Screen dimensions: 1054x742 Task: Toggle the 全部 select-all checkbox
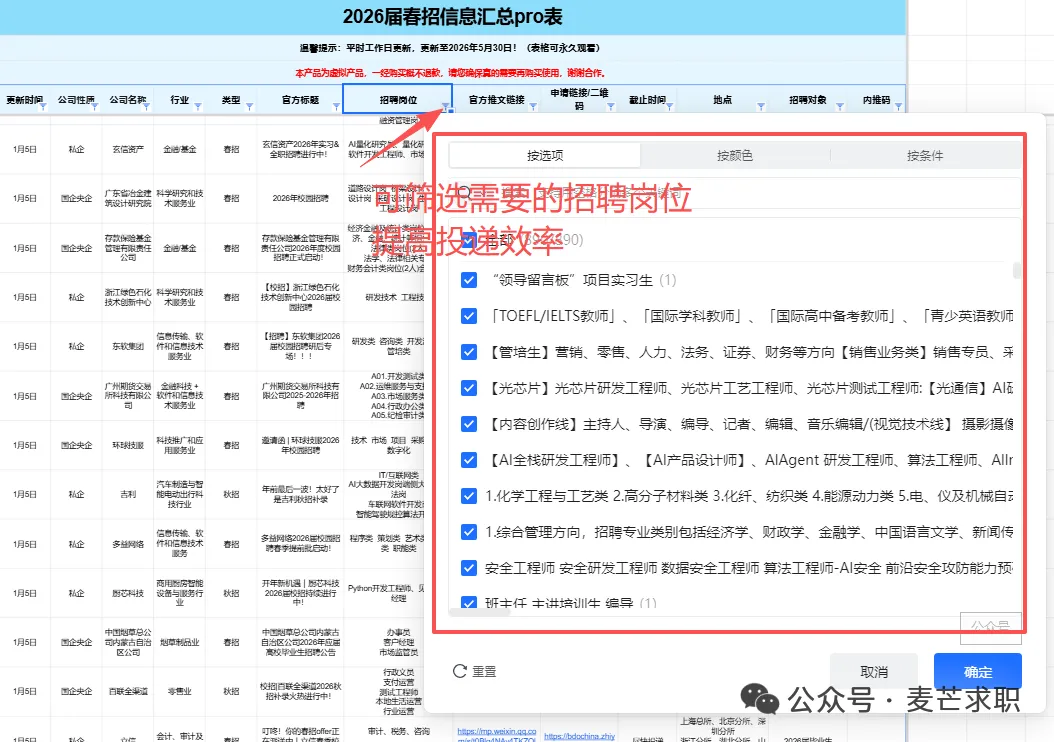(x=469, y=240)
